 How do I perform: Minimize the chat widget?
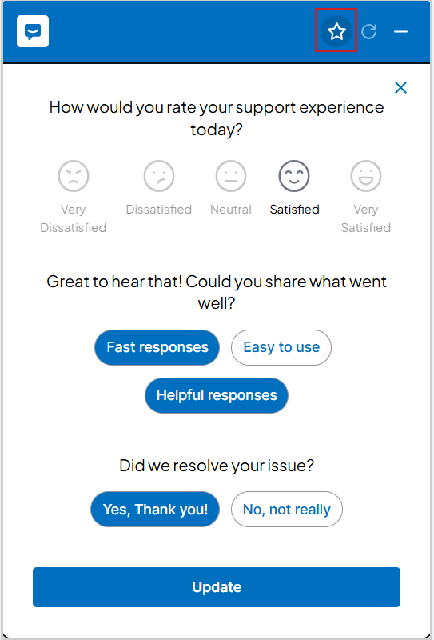tap(401, 31)
